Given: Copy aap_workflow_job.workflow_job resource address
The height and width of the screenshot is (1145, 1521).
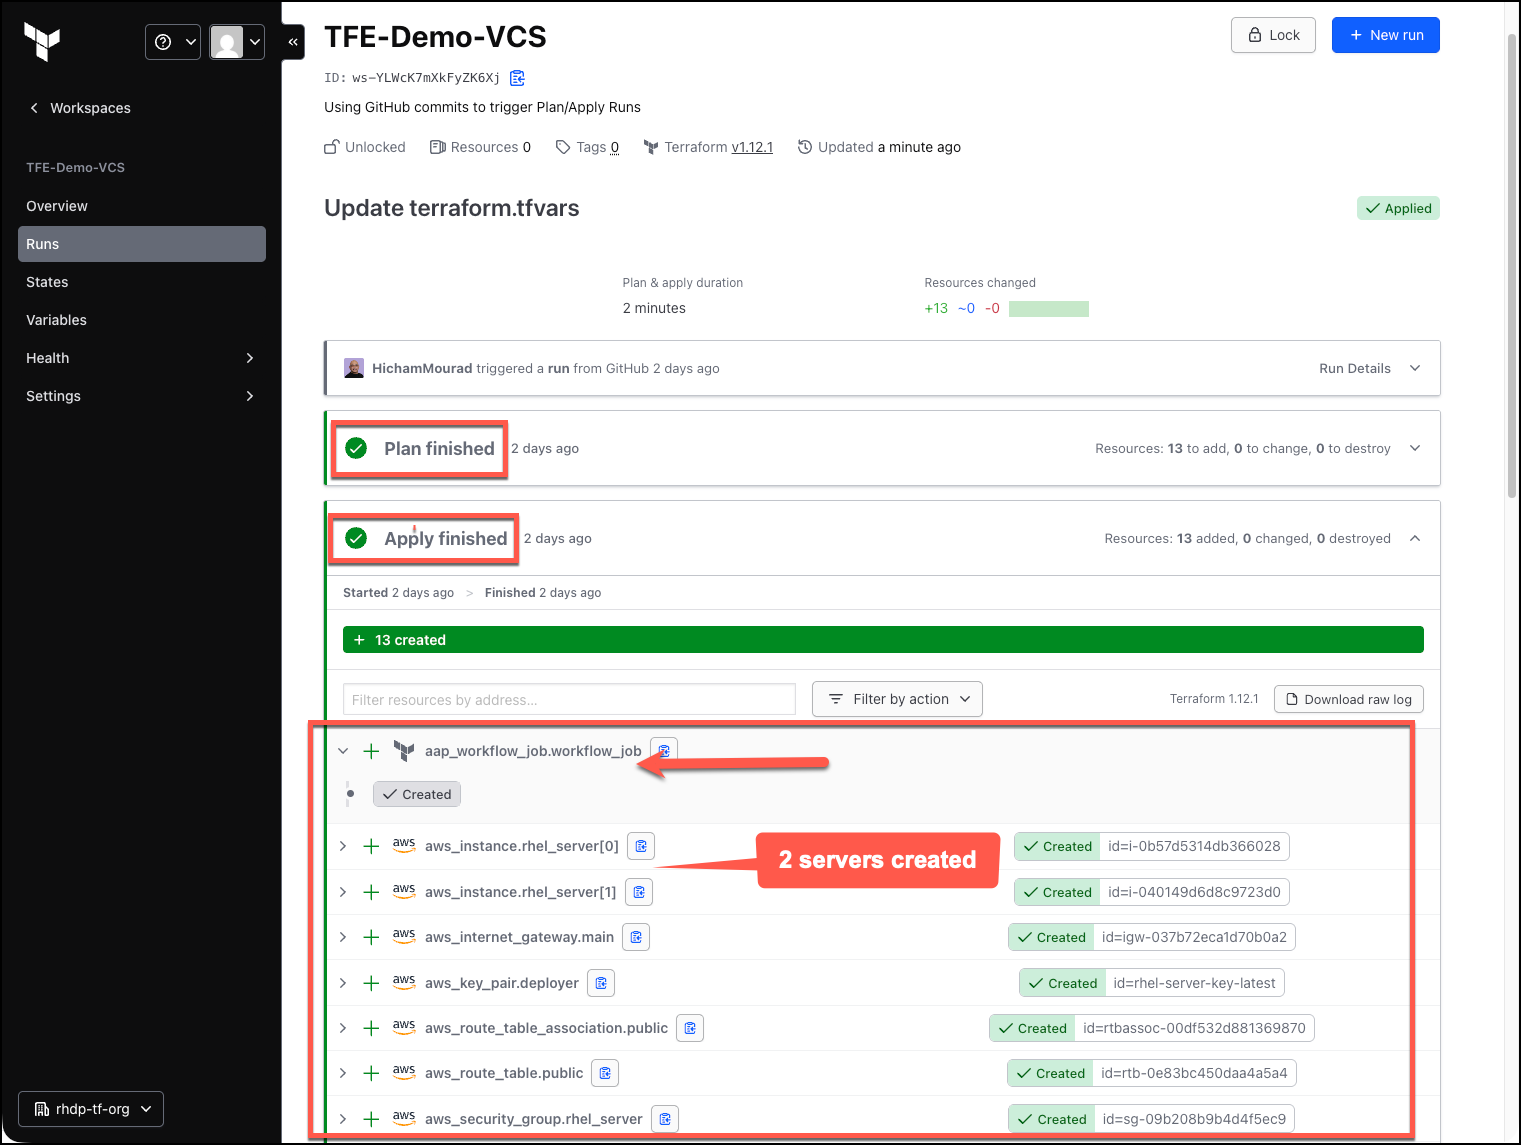Looking at the screenshot, I should pos(664,751).
